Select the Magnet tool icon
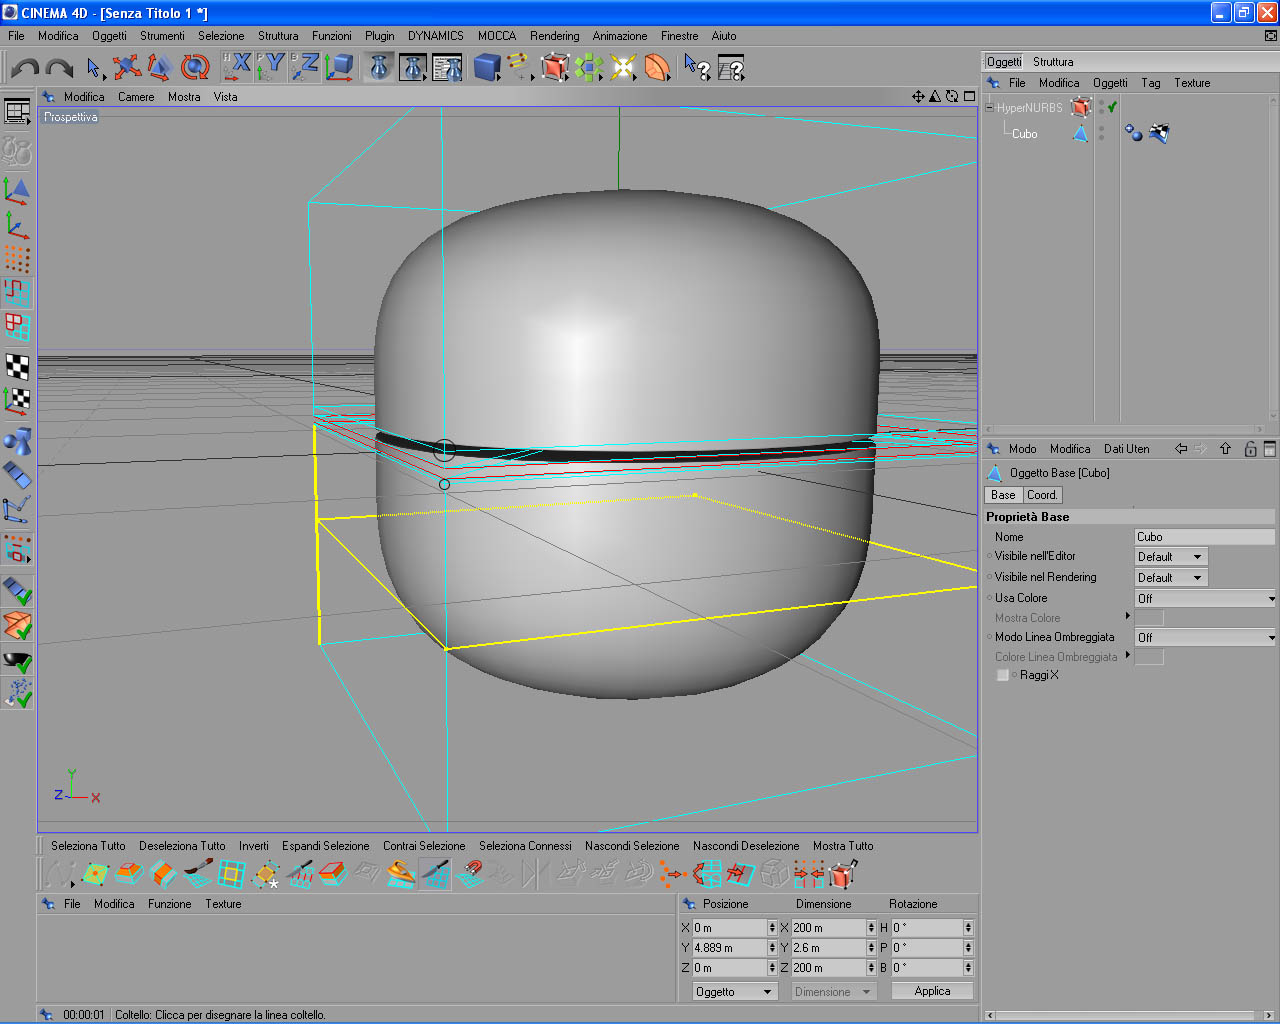 pos(469,875)
